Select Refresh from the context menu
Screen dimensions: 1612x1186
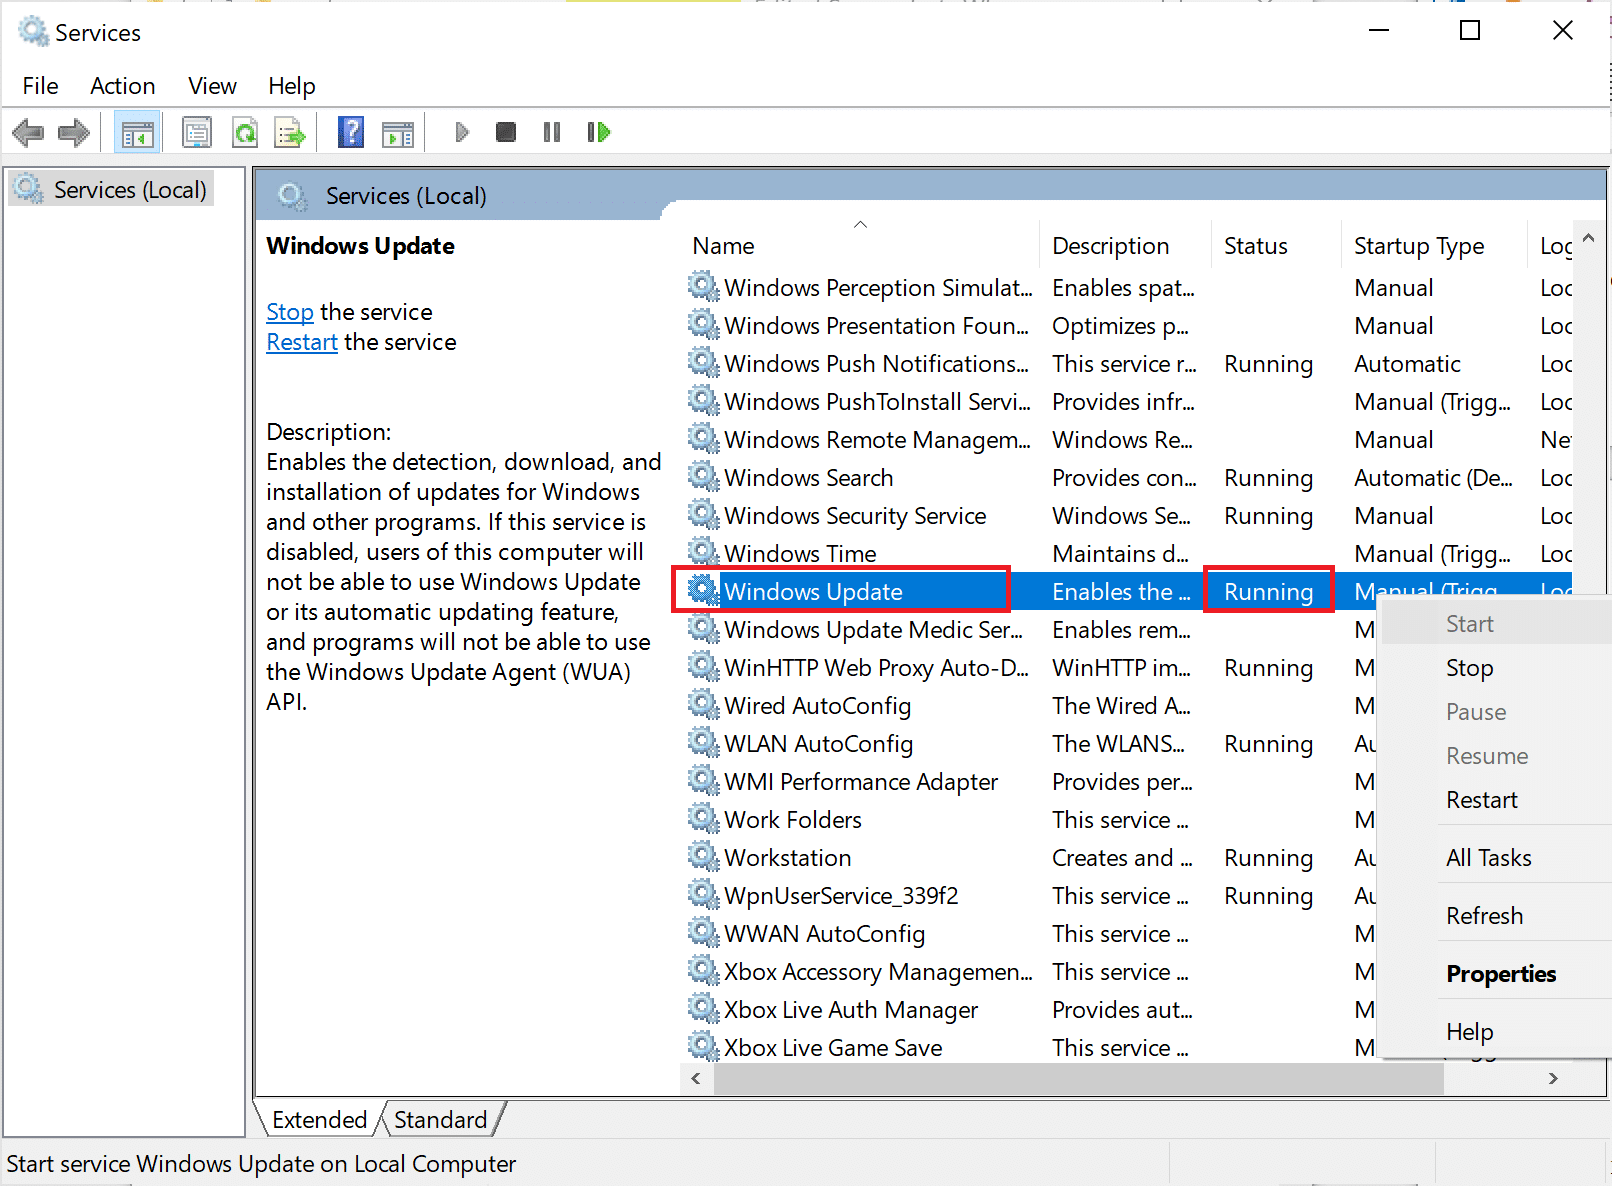1484,914
